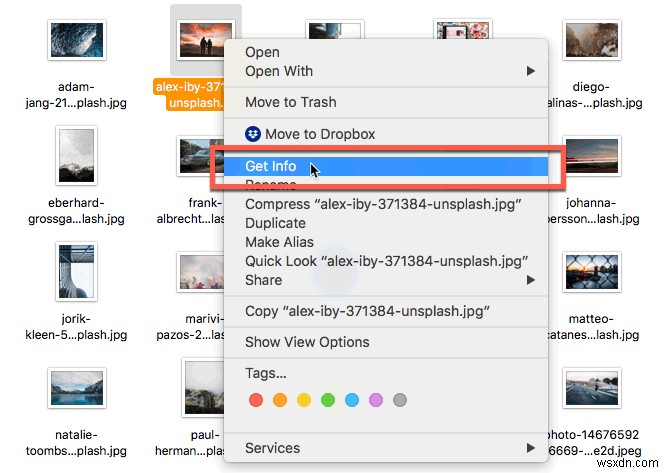670x473 pixels.
Task: Apply the green tag color
Action: pos(328,400)
